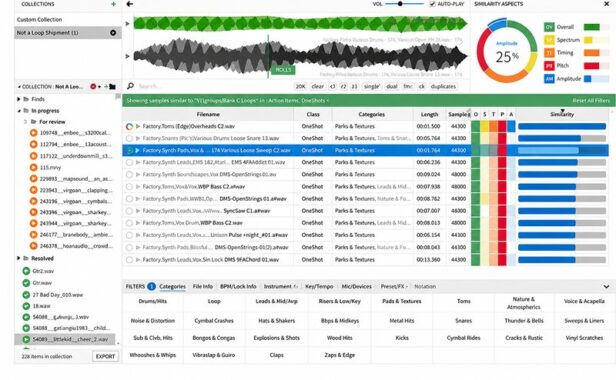Select the radio circle for Factory.Snares row

(129, 138)
